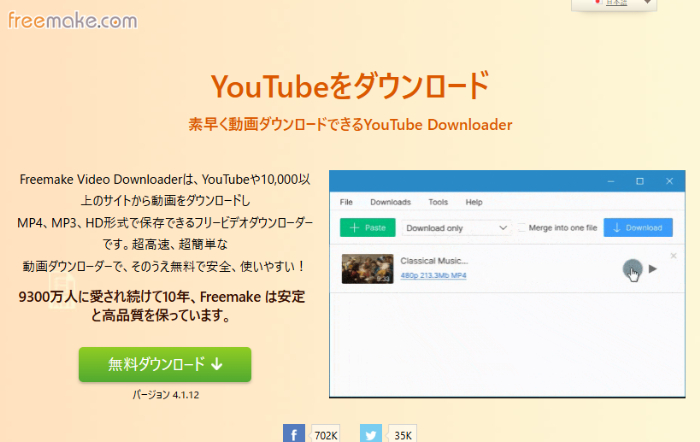Open the Help menu
This screenshot has height=442, width=700.
(x=474, y=202)
